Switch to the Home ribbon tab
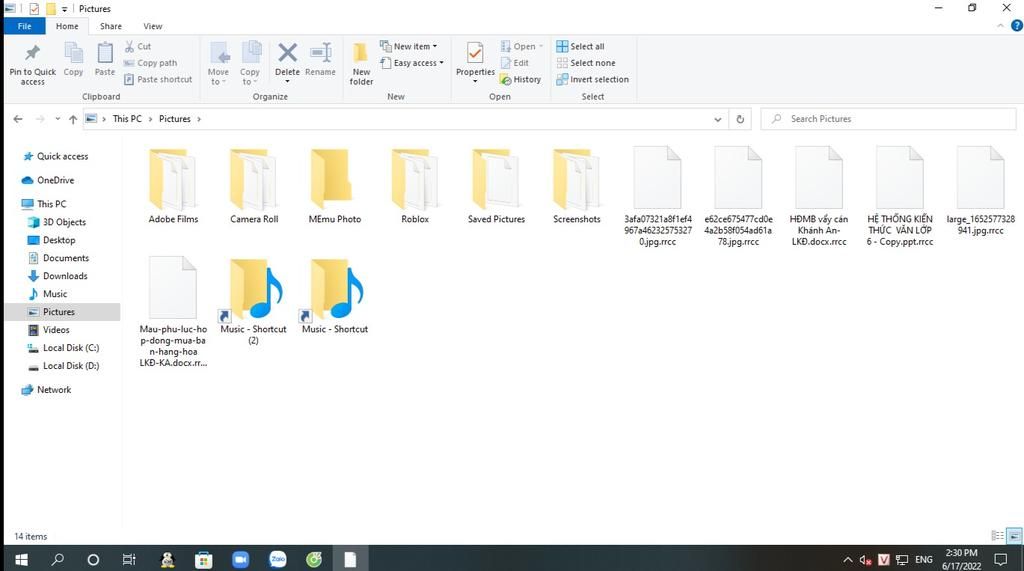 pyautogui.click(x=67, y=26)
